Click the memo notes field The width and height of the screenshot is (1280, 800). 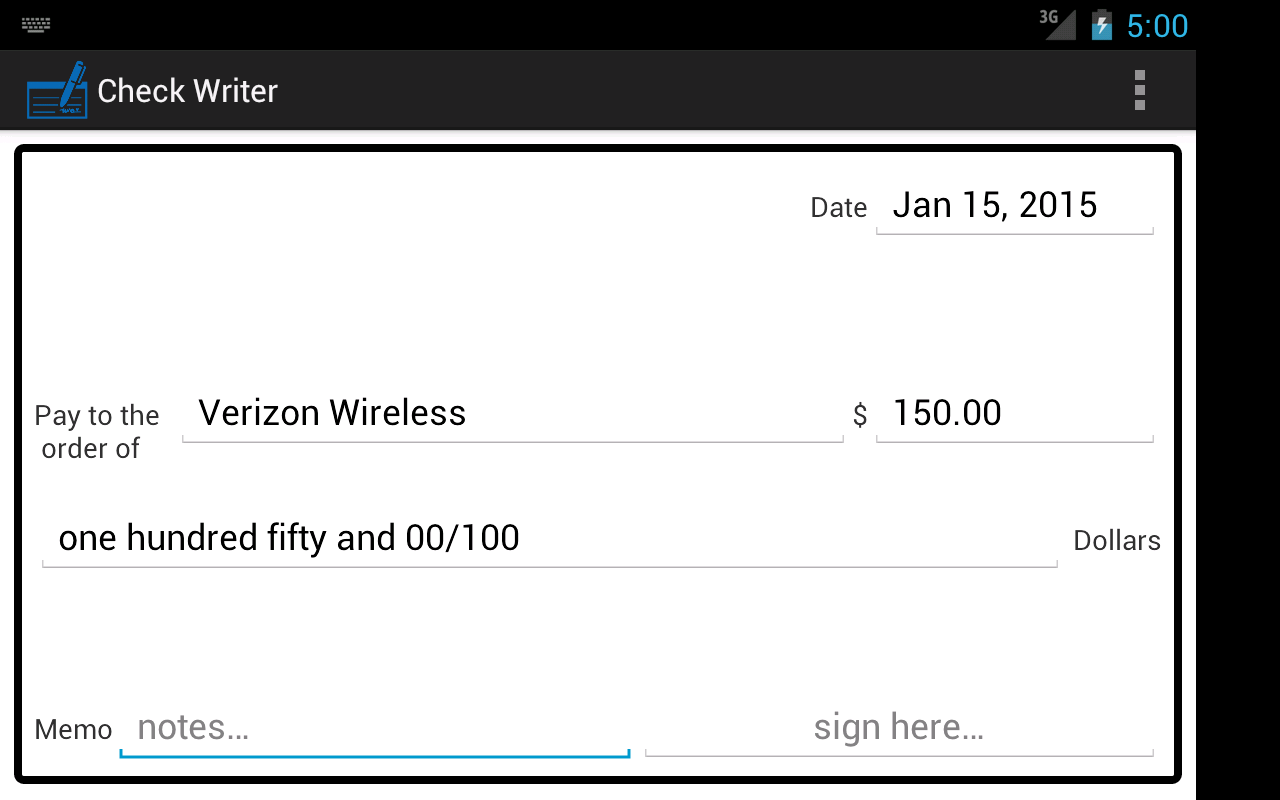point(374,728)
